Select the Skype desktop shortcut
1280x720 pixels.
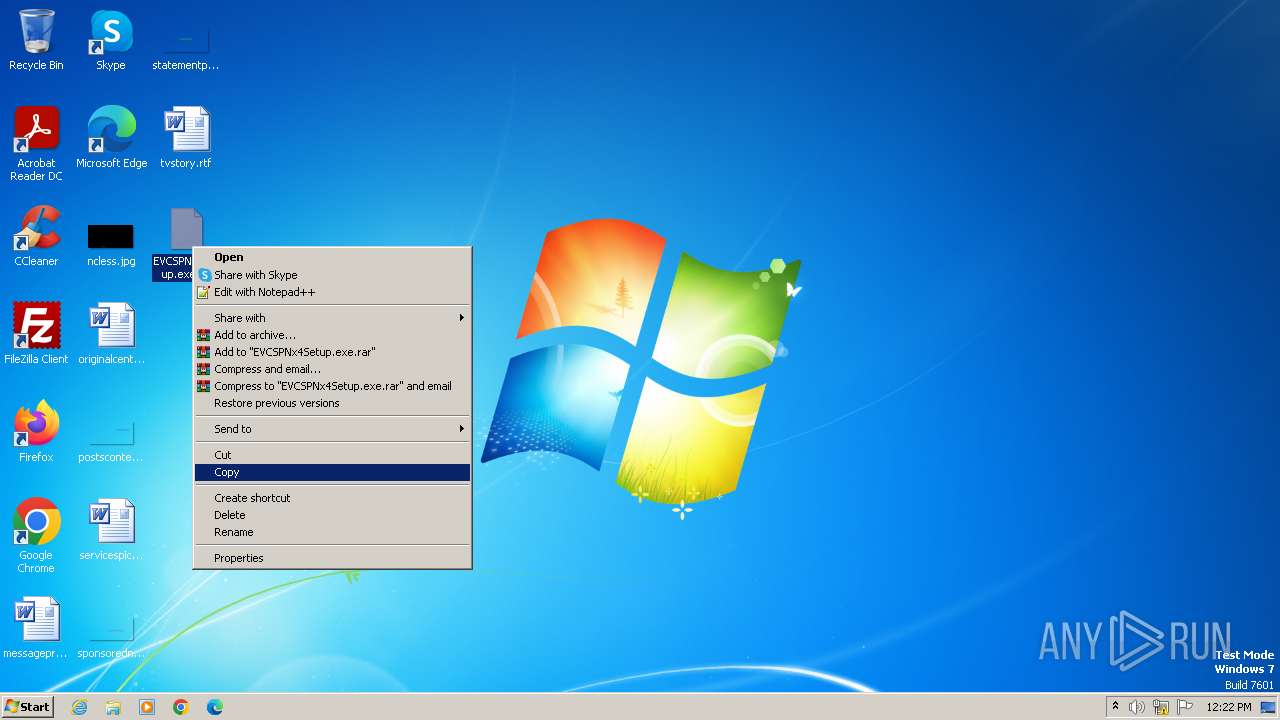111,40
